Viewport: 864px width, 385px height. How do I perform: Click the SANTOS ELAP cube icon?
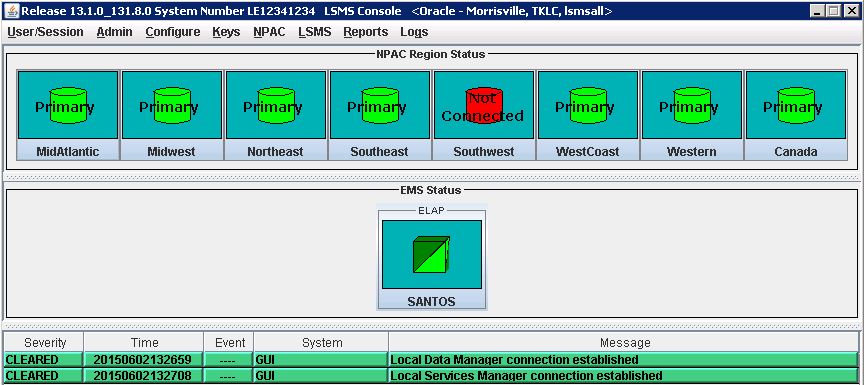coord(431,254)
